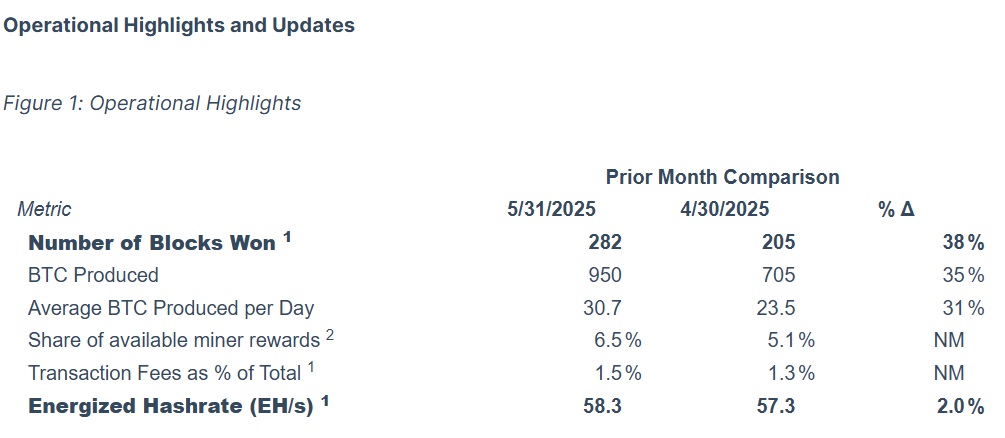
Task: Select the 4/30/2025 column header
Action: 723,209
